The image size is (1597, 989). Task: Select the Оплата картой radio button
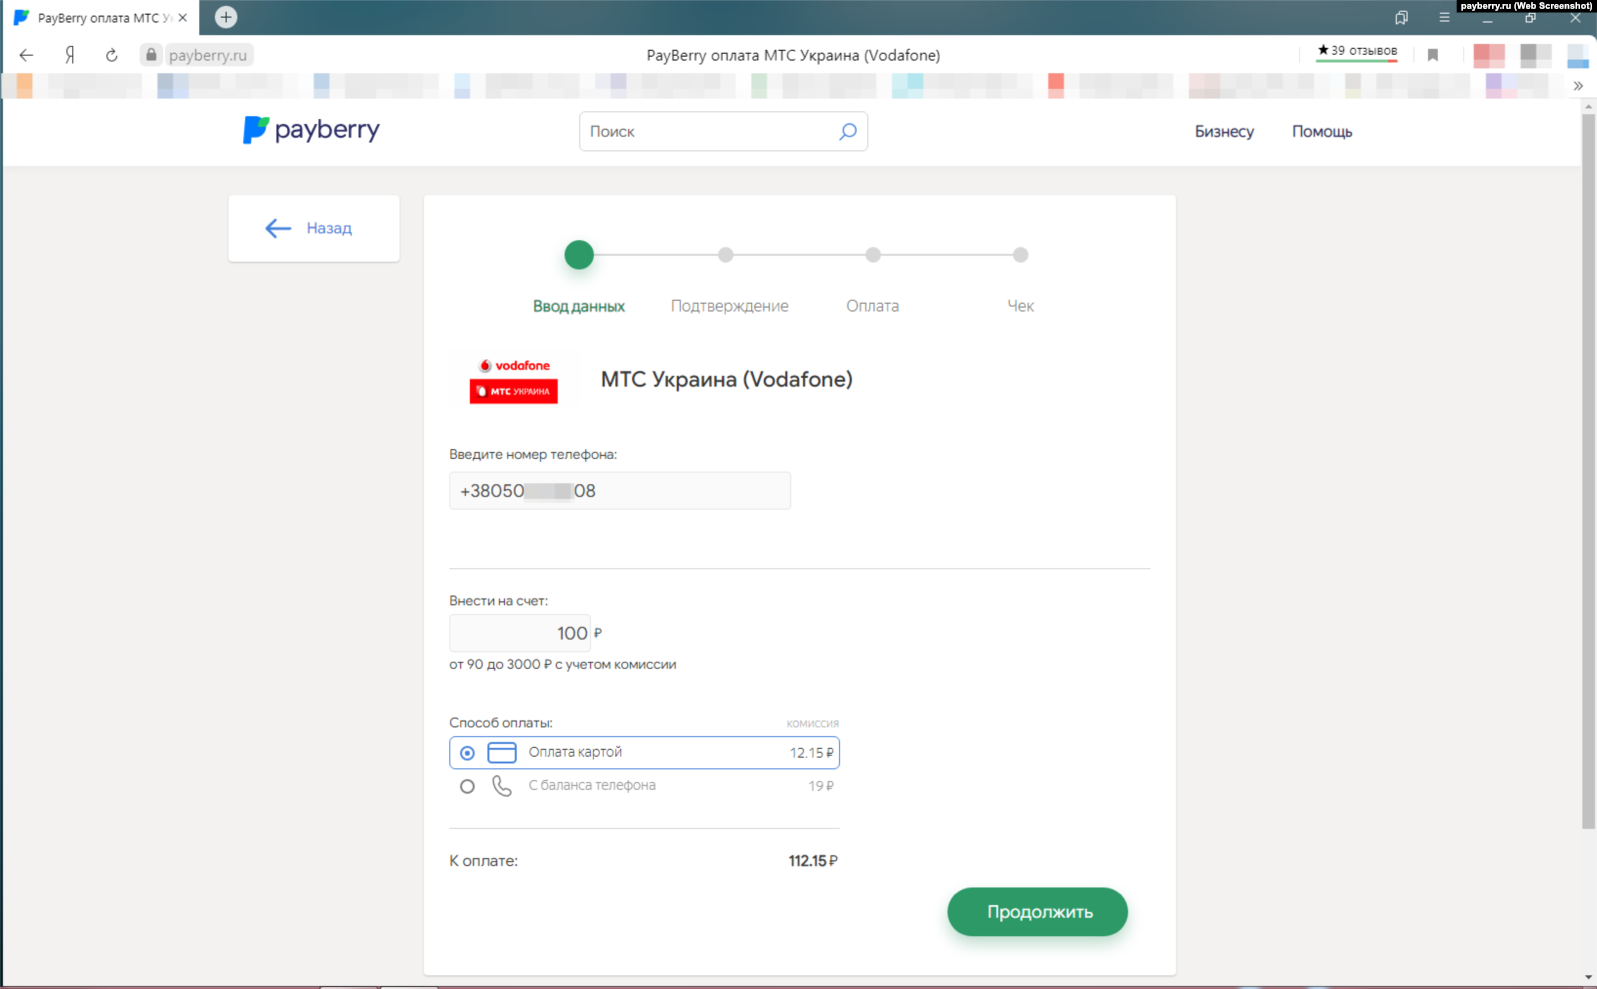[467, 753]
